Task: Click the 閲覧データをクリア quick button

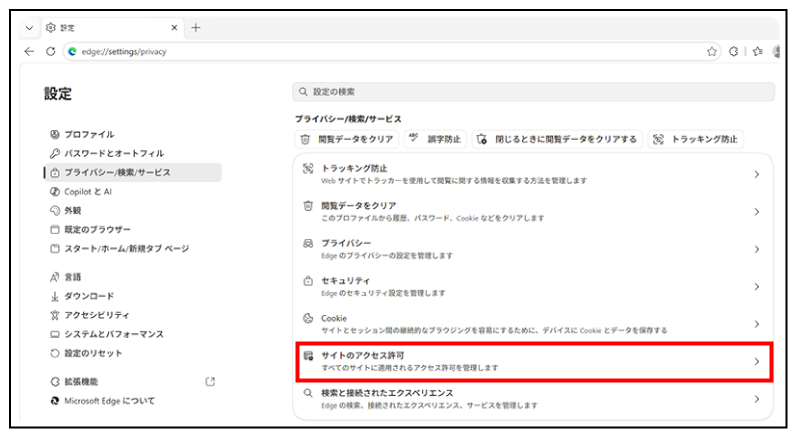Action: 347,139
